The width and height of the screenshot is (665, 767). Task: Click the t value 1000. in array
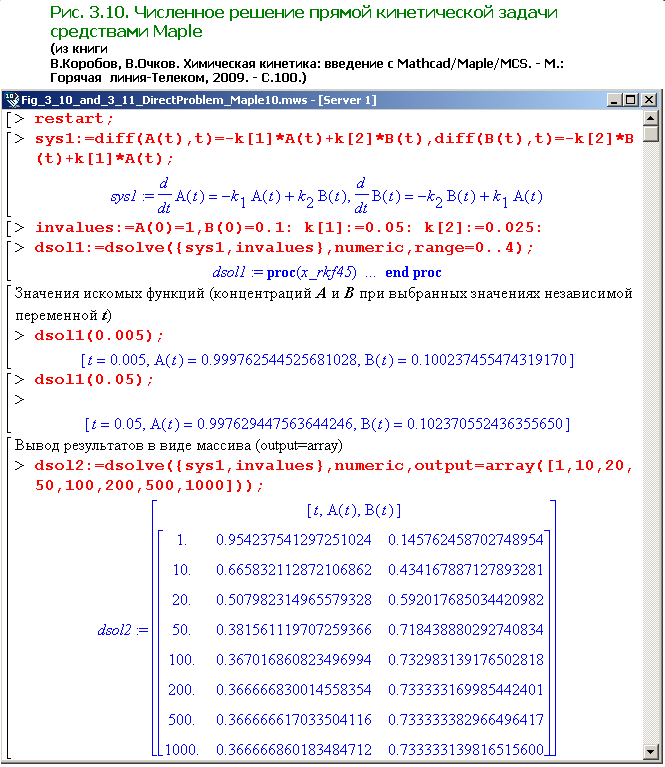click(182, 749)
